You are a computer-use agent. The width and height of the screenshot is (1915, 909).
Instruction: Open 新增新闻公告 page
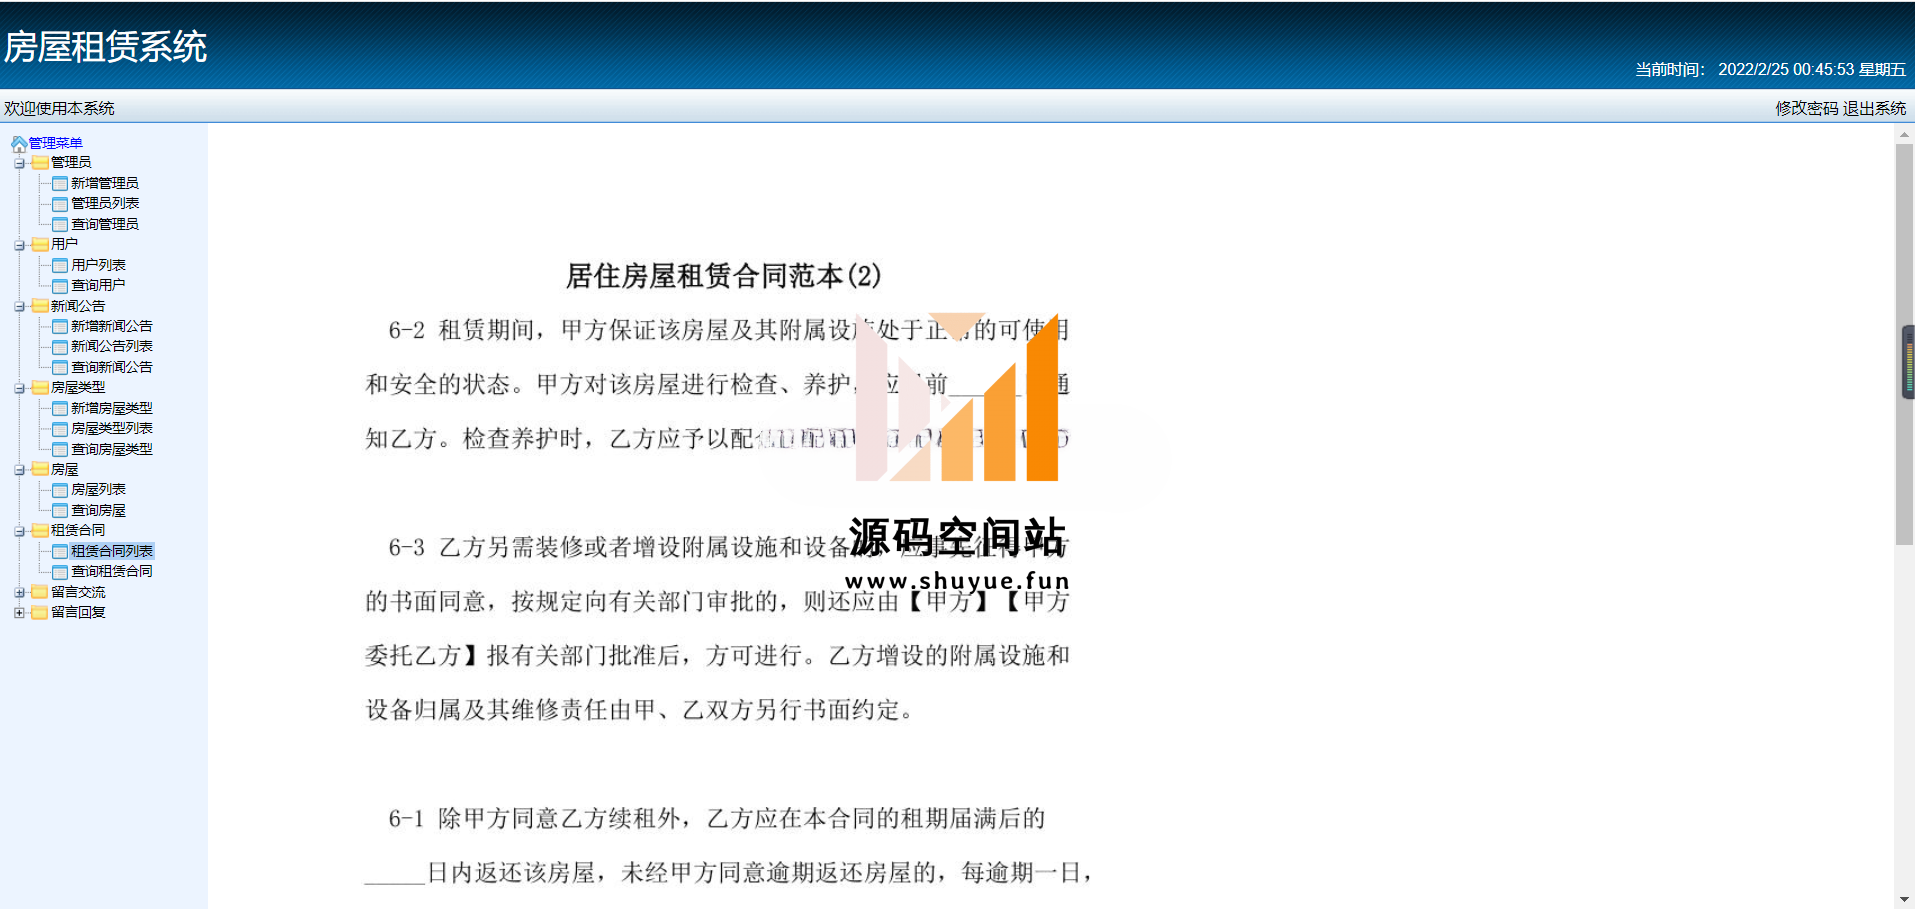[112, 326]
